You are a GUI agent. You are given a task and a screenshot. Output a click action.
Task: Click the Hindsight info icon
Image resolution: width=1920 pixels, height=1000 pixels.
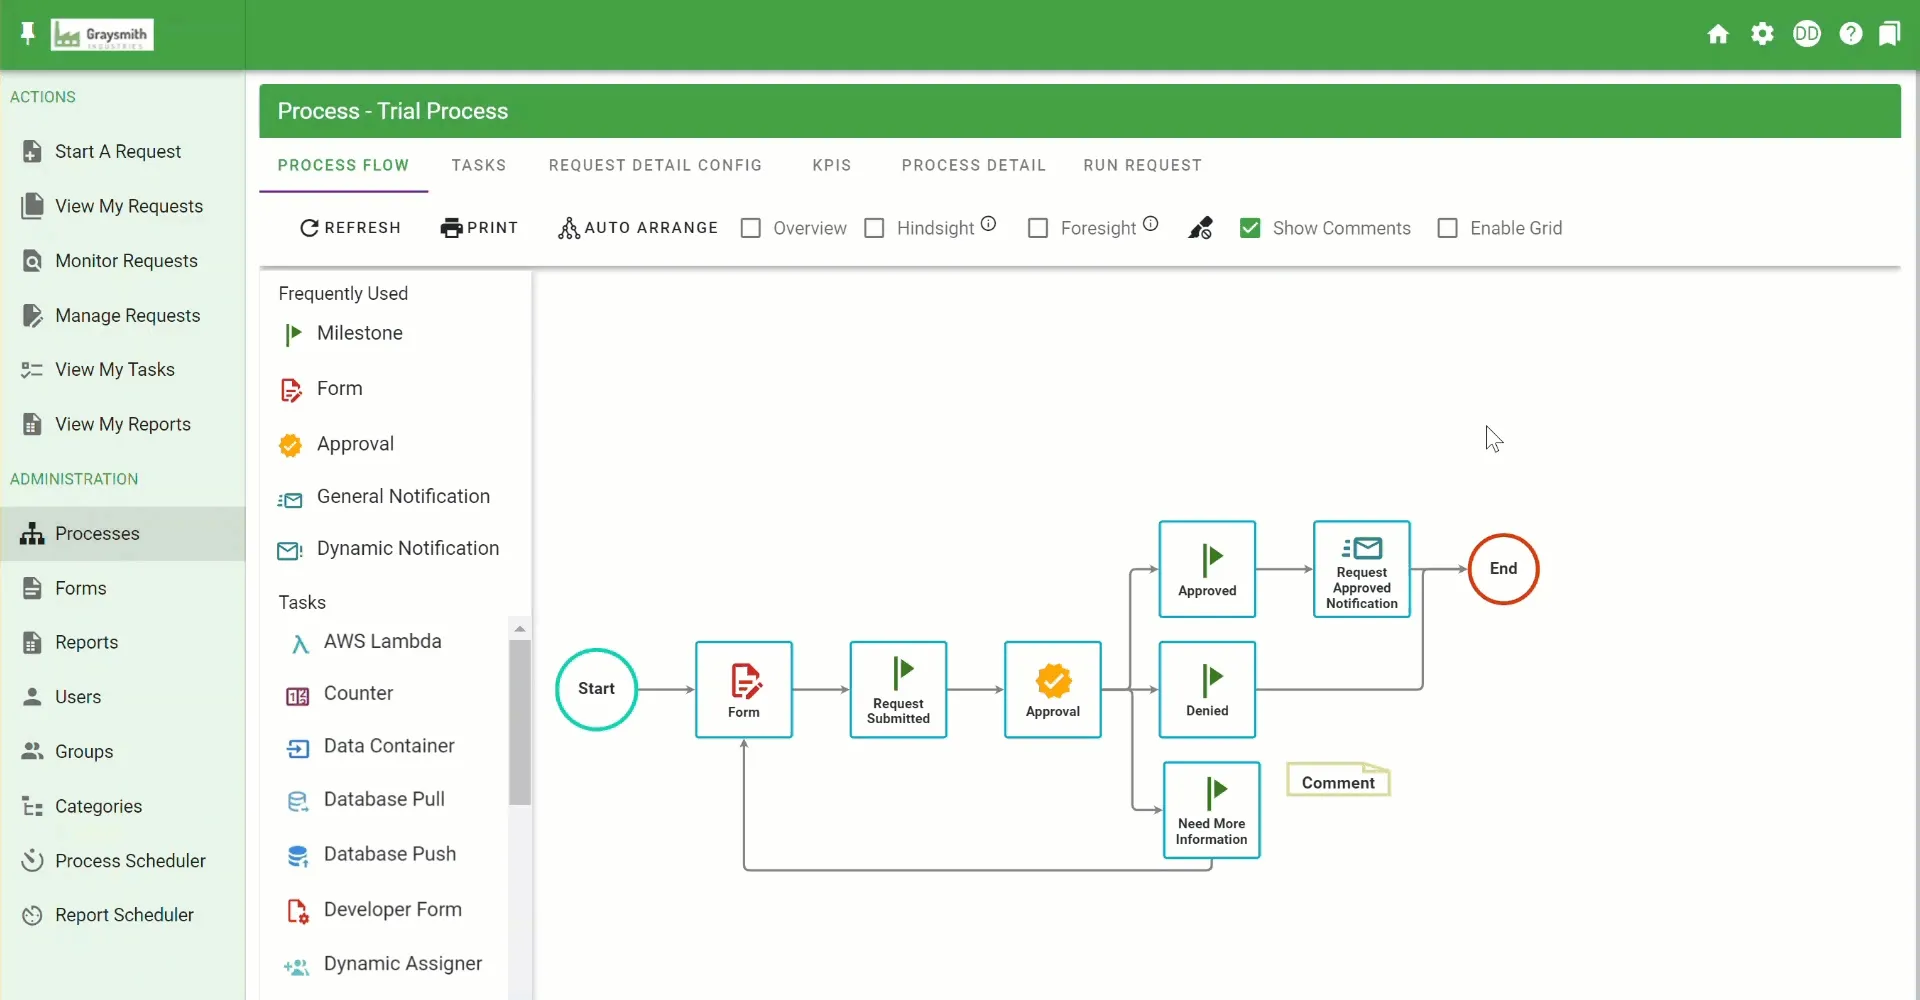988,224
